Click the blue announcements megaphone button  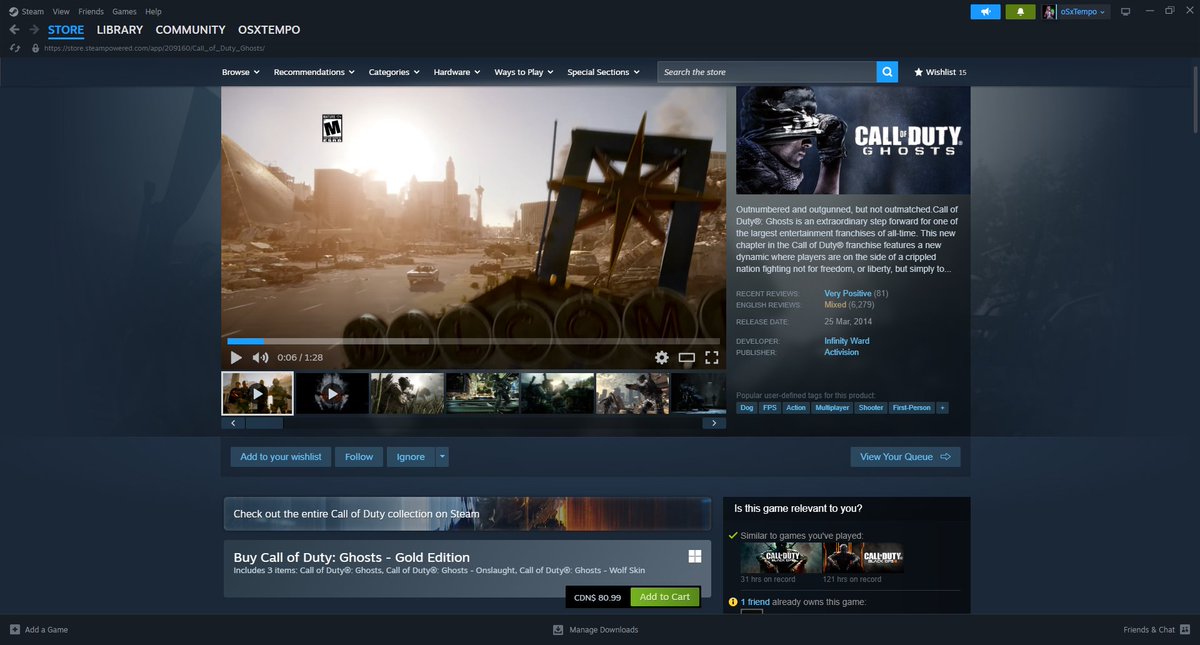(x=985, y=12)
